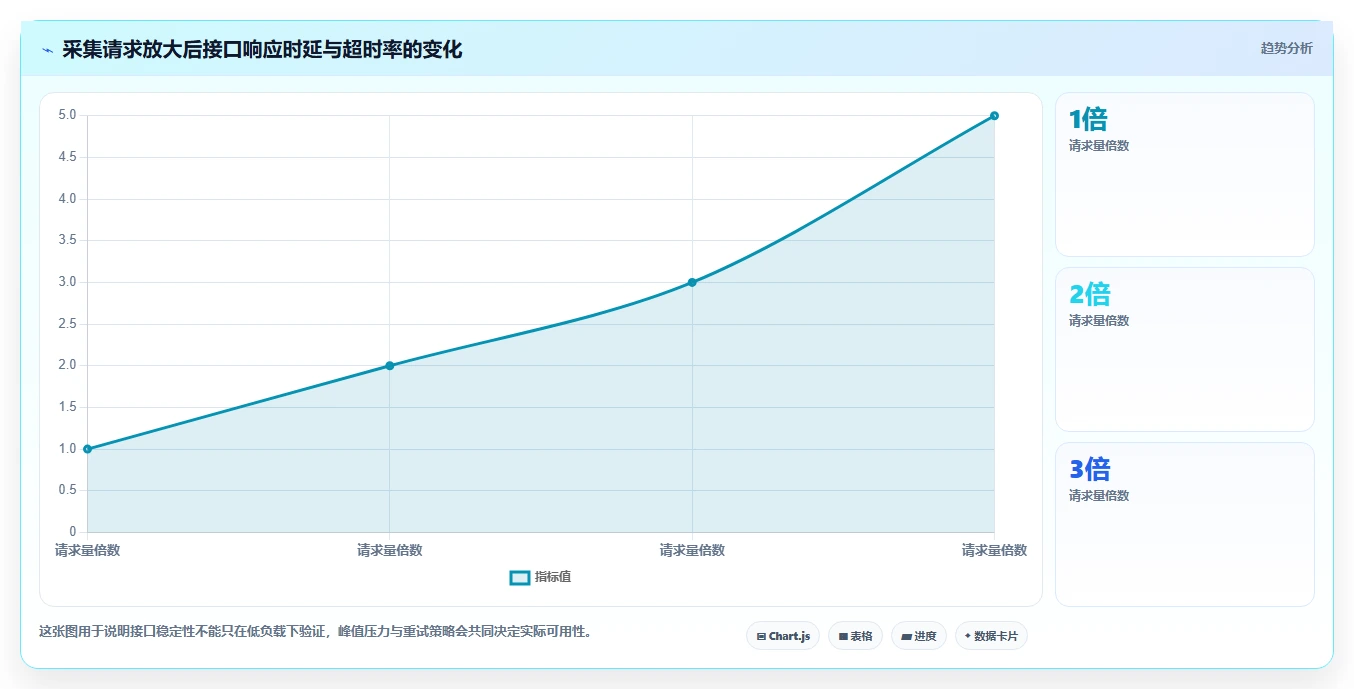This screenshot has height=689, width=1354.
Task: Click the y-axis label 3.0
Action: coord(67,282)
